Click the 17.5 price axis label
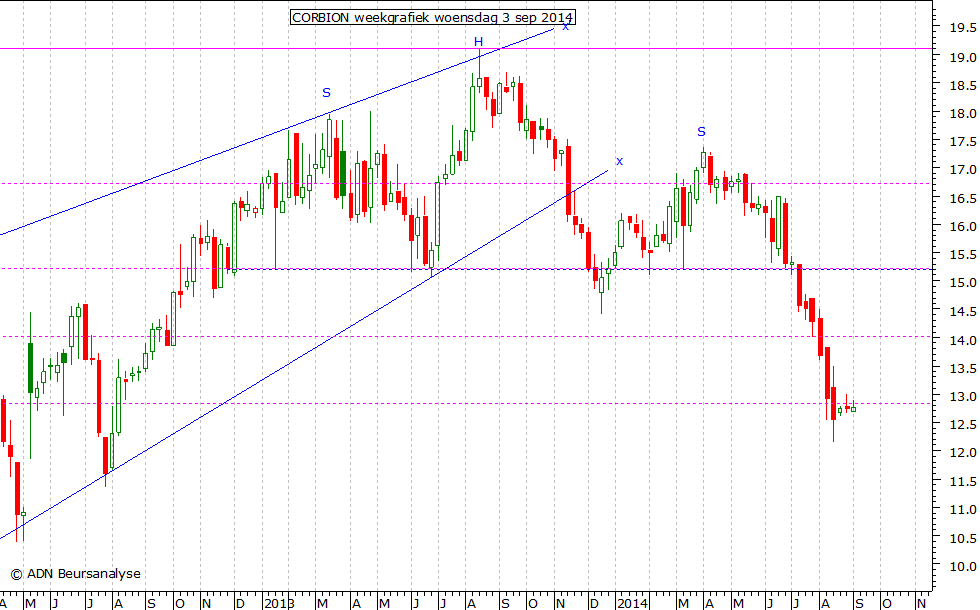The width and height of the screenshot is (980, 610). coord(963,142)
